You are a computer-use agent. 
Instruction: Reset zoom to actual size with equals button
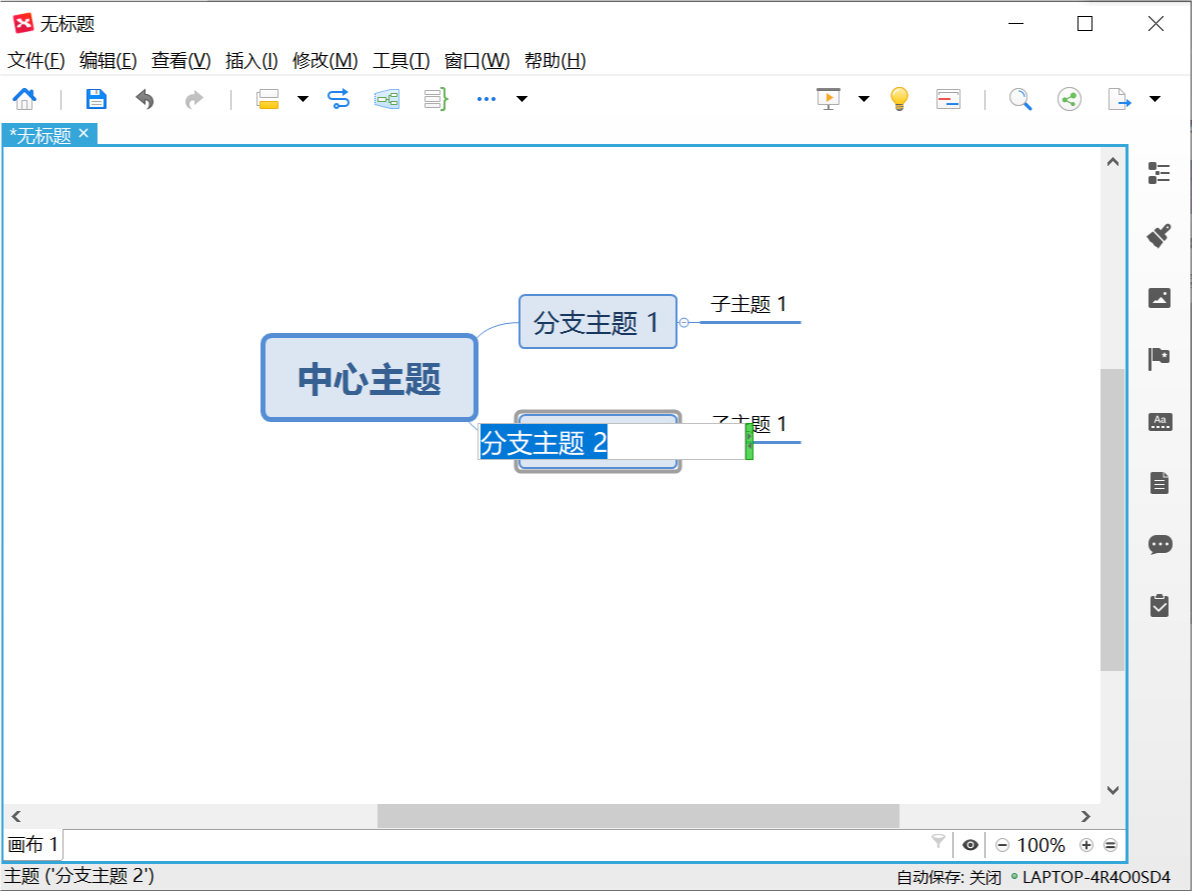[1111, 845]
